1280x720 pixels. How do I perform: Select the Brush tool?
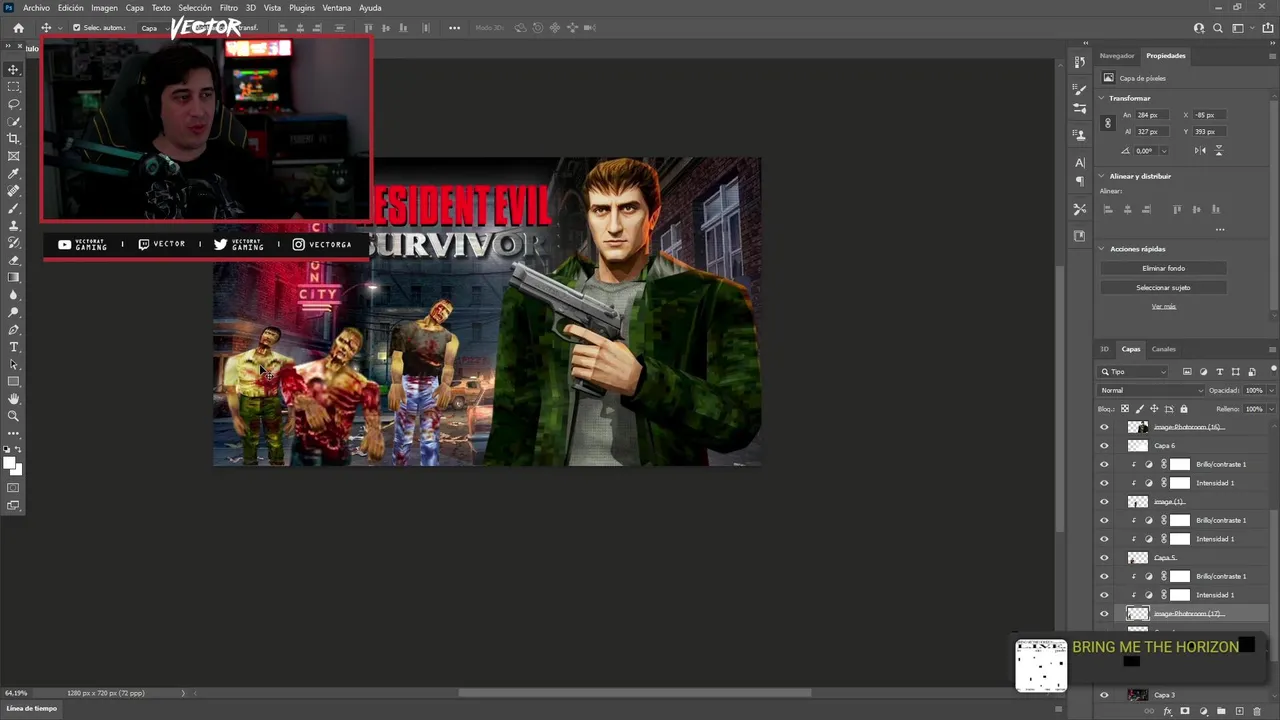click(14, 208)
